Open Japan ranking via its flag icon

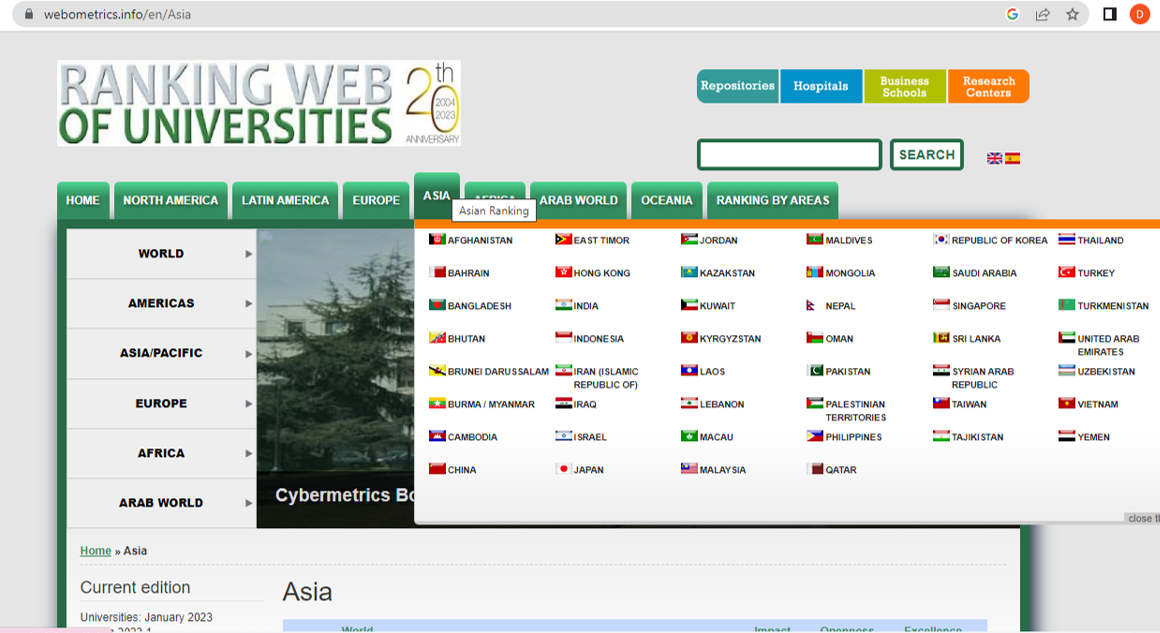tap(563, 469)
